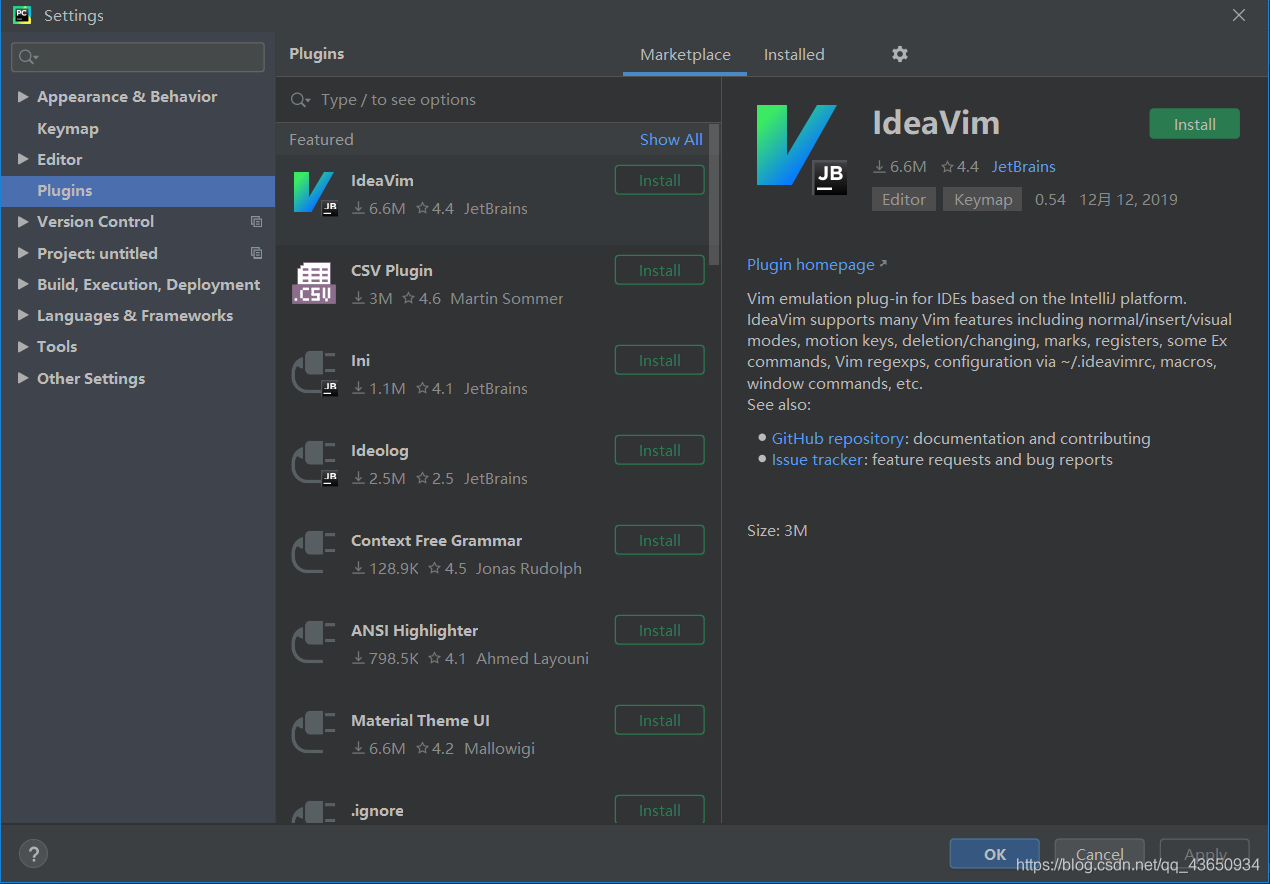This screenshot has height=884, width=1270.
Task: Click the ANSI Highlighter plugin icon
Action: pos(314,643)
